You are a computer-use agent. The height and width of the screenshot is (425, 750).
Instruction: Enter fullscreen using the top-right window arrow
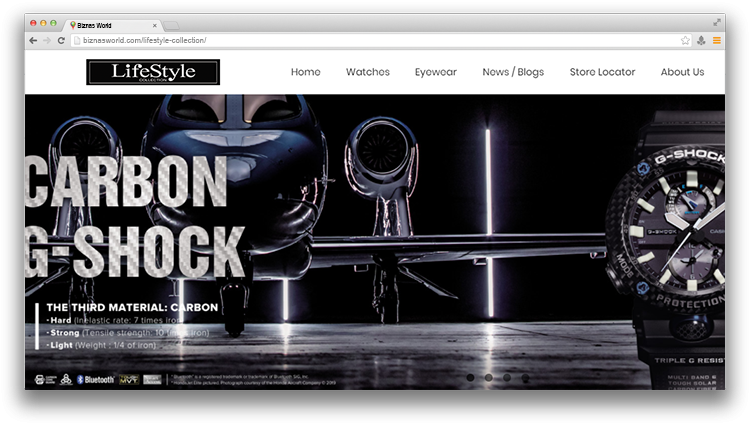pyautogui.click(x=717, y=22)
